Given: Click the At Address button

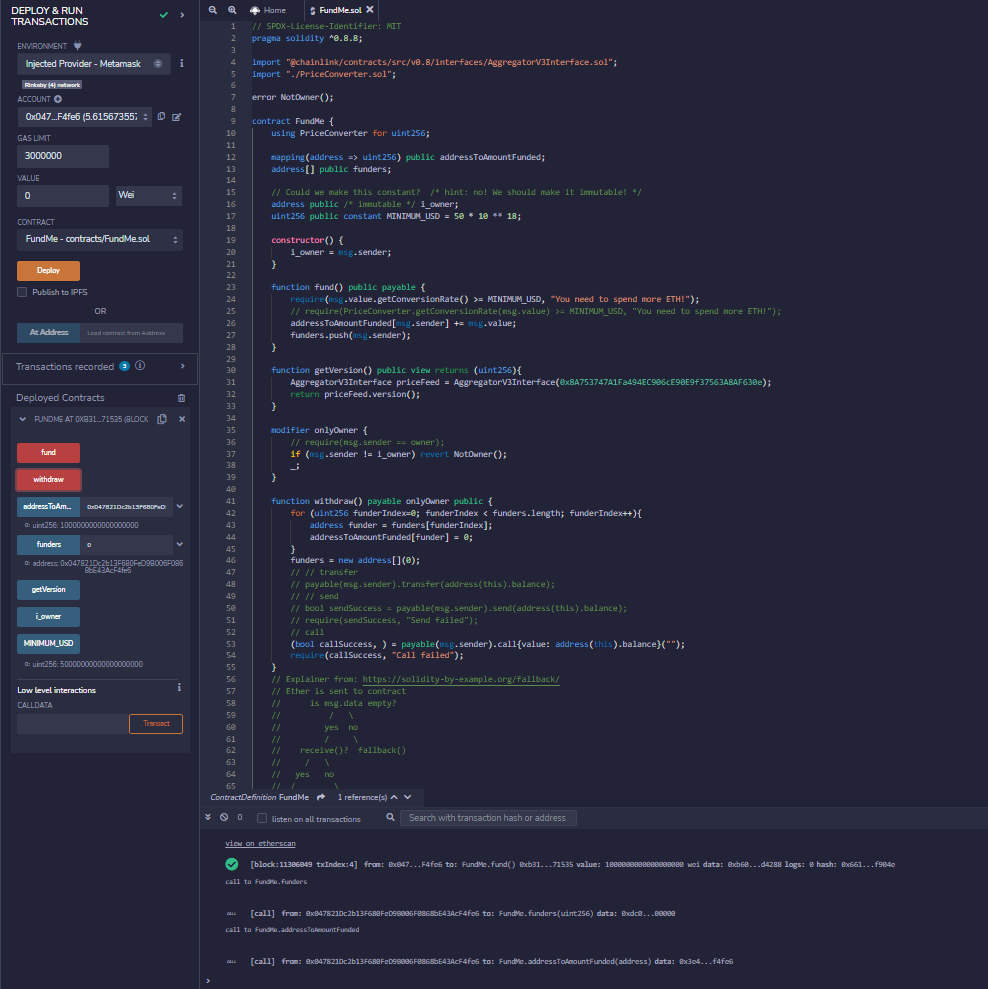Looking at the screenshot, I should [x=49, y=332].
